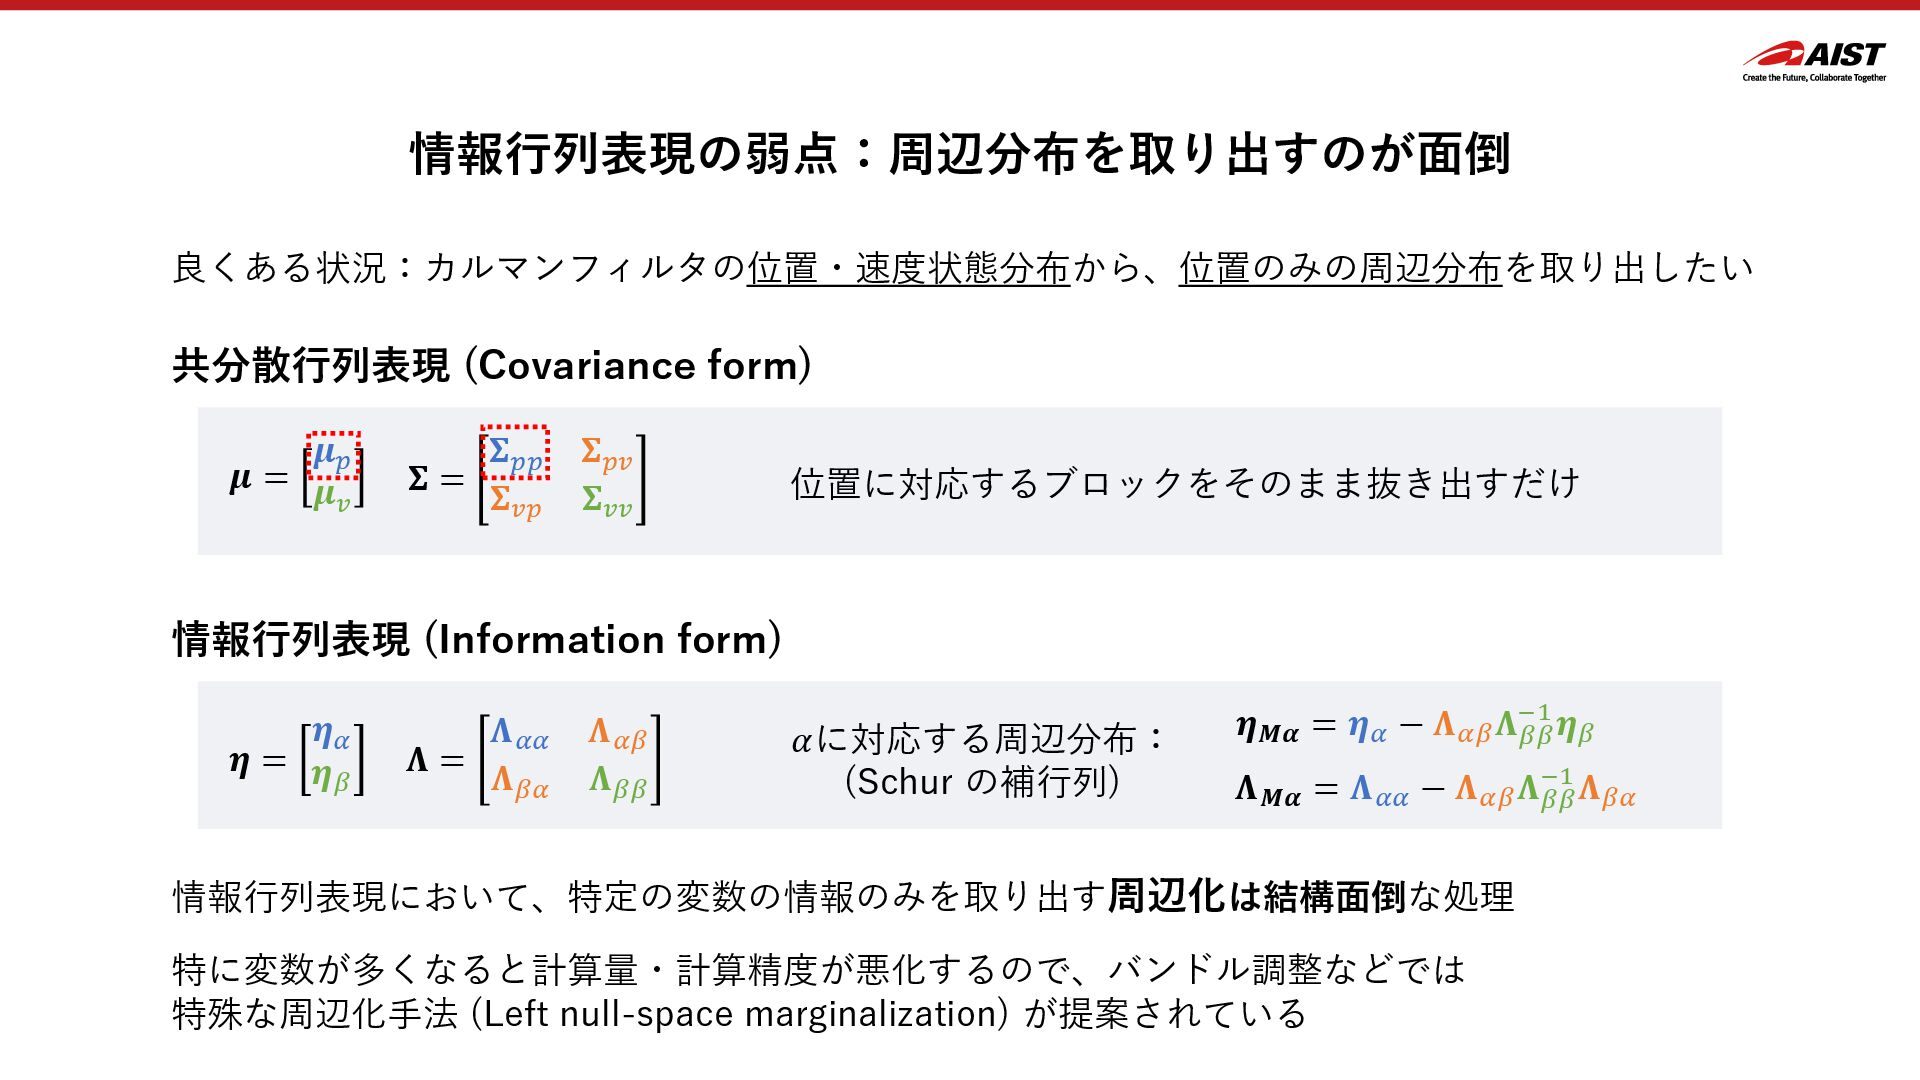Viewport: 1920px width, 1080px height.
Task: Click the ηMα marginal equation
Action: coord(1414,727)
